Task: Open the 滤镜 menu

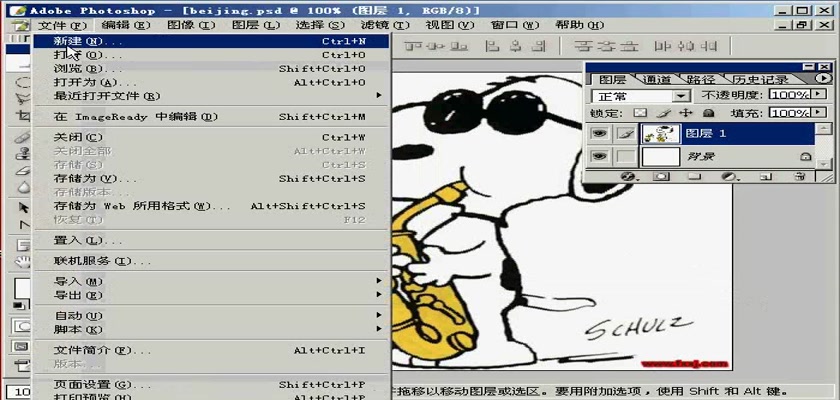Action: [x=385, y=25]
